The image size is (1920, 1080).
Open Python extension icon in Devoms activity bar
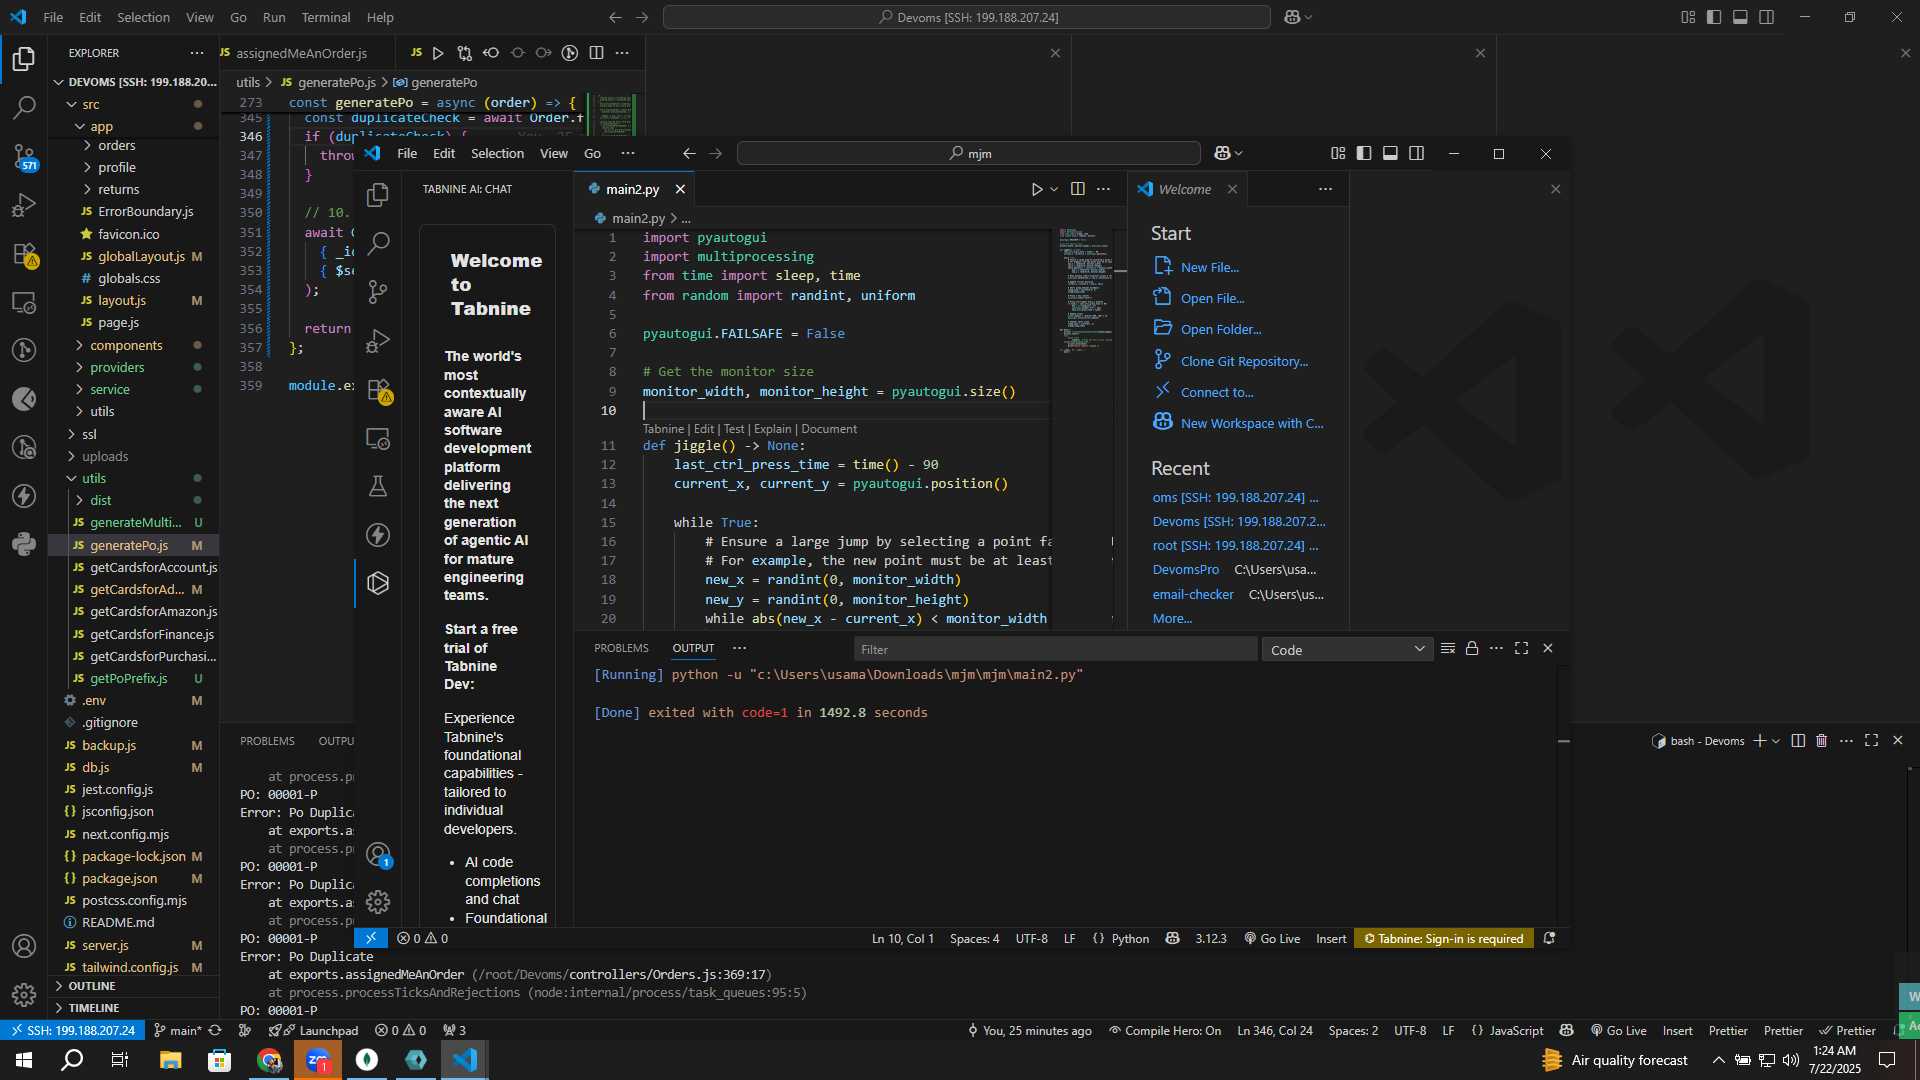coord(24,544)
